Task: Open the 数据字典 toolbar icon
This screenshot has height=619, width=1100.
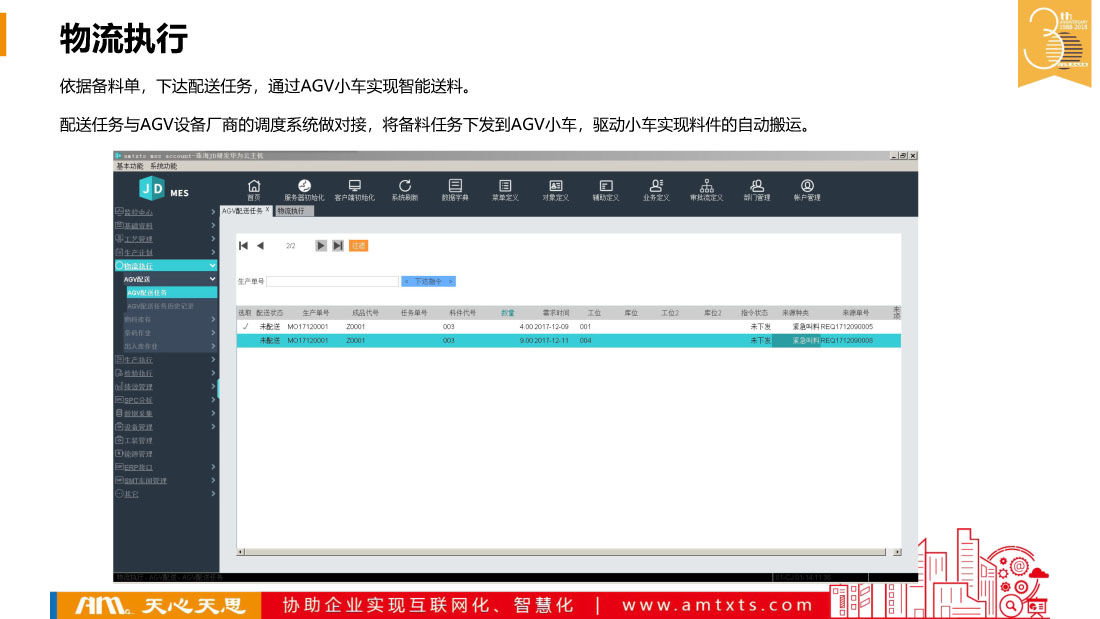Action: point(455,189)
